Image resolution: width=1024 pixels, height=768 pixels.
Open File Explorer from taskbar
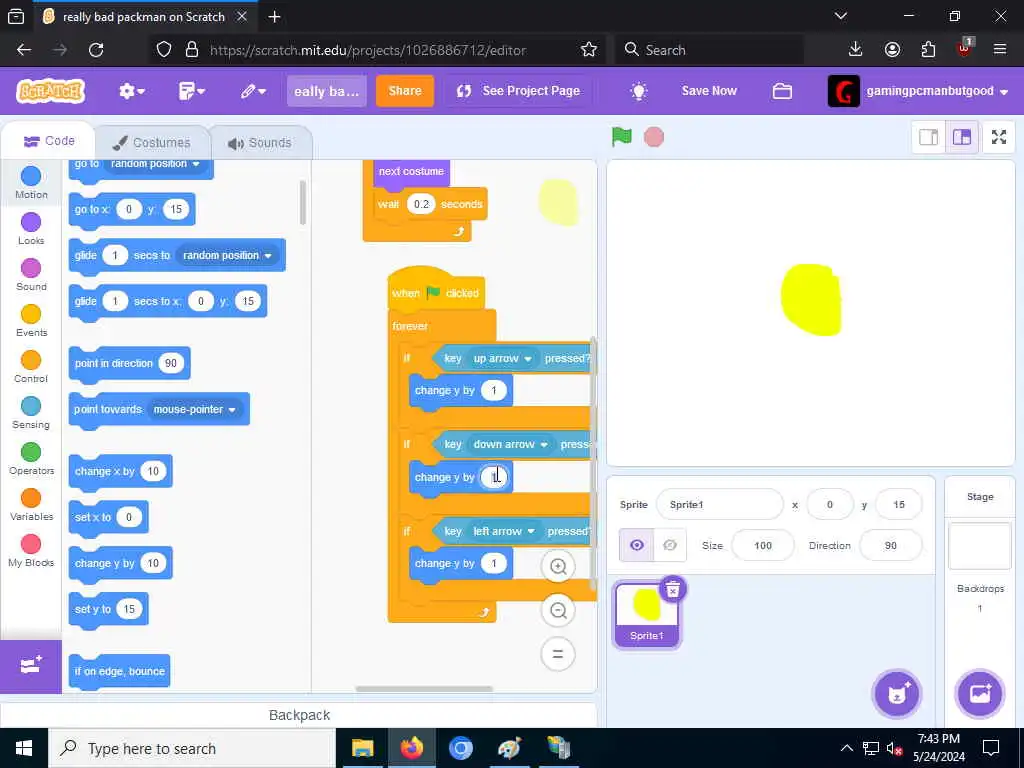(362, 748)
